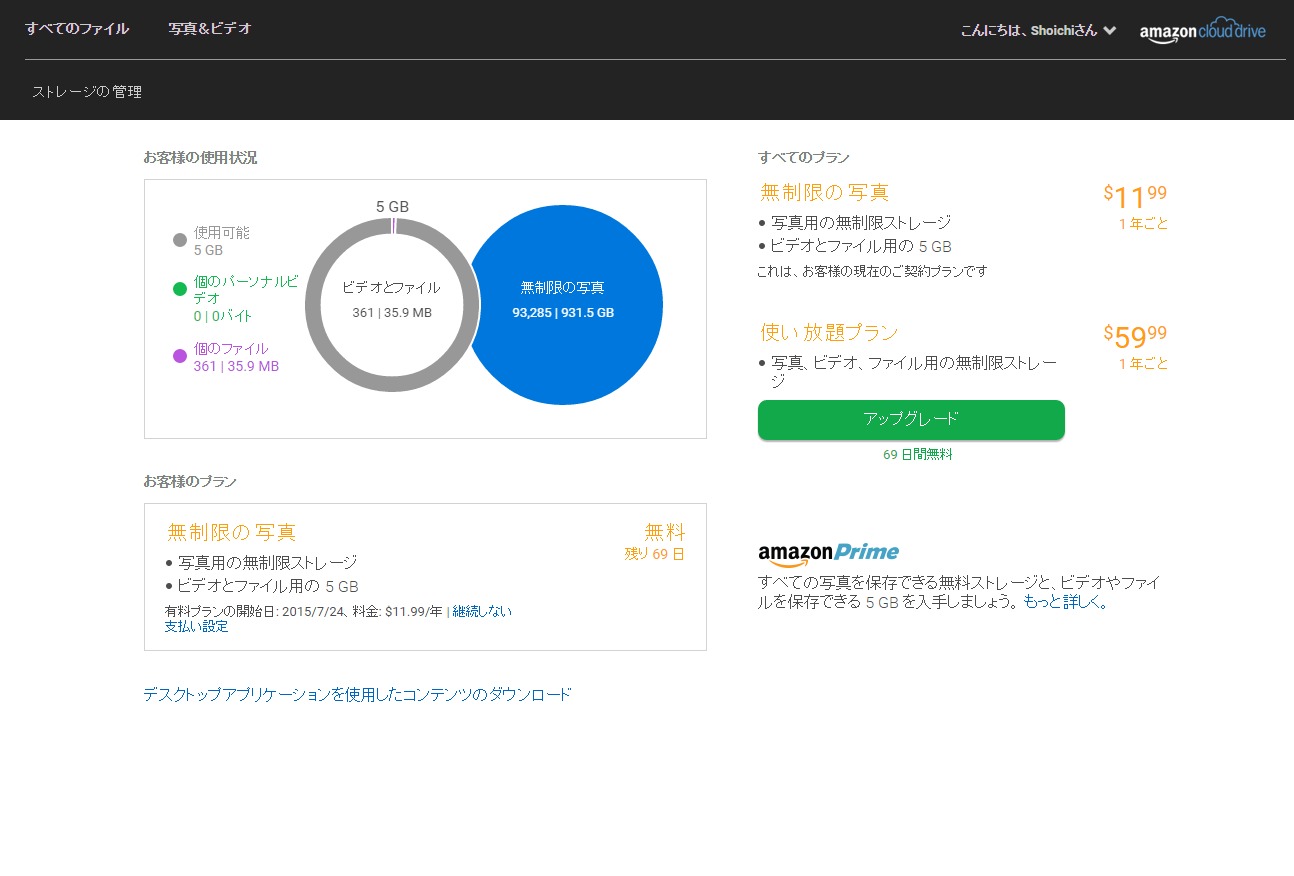The image size is (1294, 876).
Task: Click the Amazon Prime logo
Action: [x=828, y=553]
